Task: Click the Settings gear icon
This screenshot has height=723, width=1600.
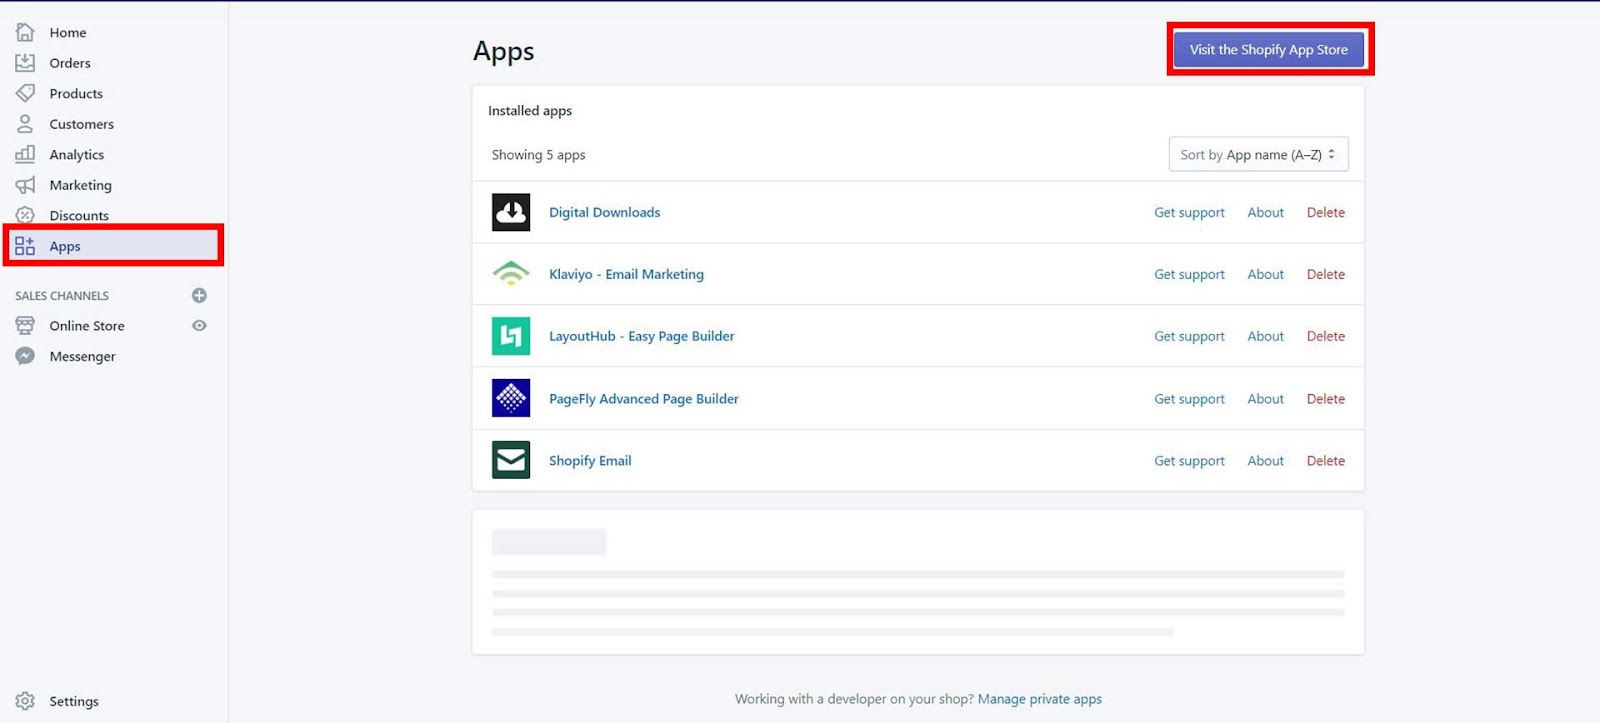Action: click(x=25, y=701)
